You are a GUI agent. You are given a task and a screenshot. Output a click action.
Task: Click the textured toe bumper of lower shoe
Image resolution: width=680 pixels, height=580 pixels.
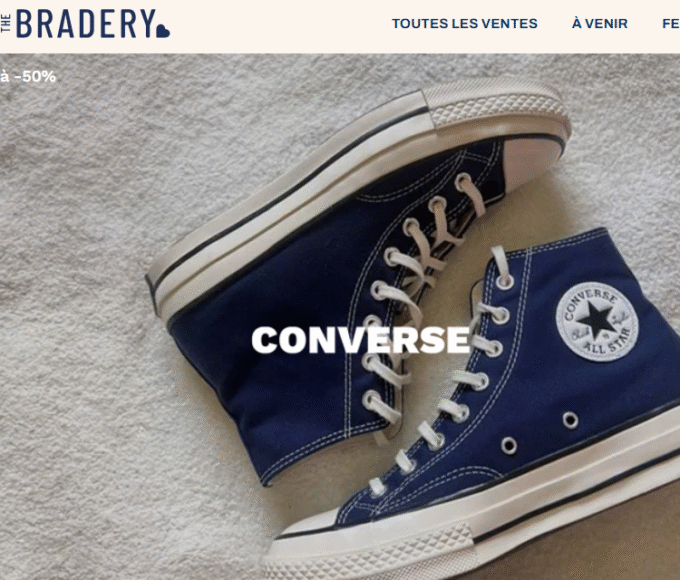369,549
